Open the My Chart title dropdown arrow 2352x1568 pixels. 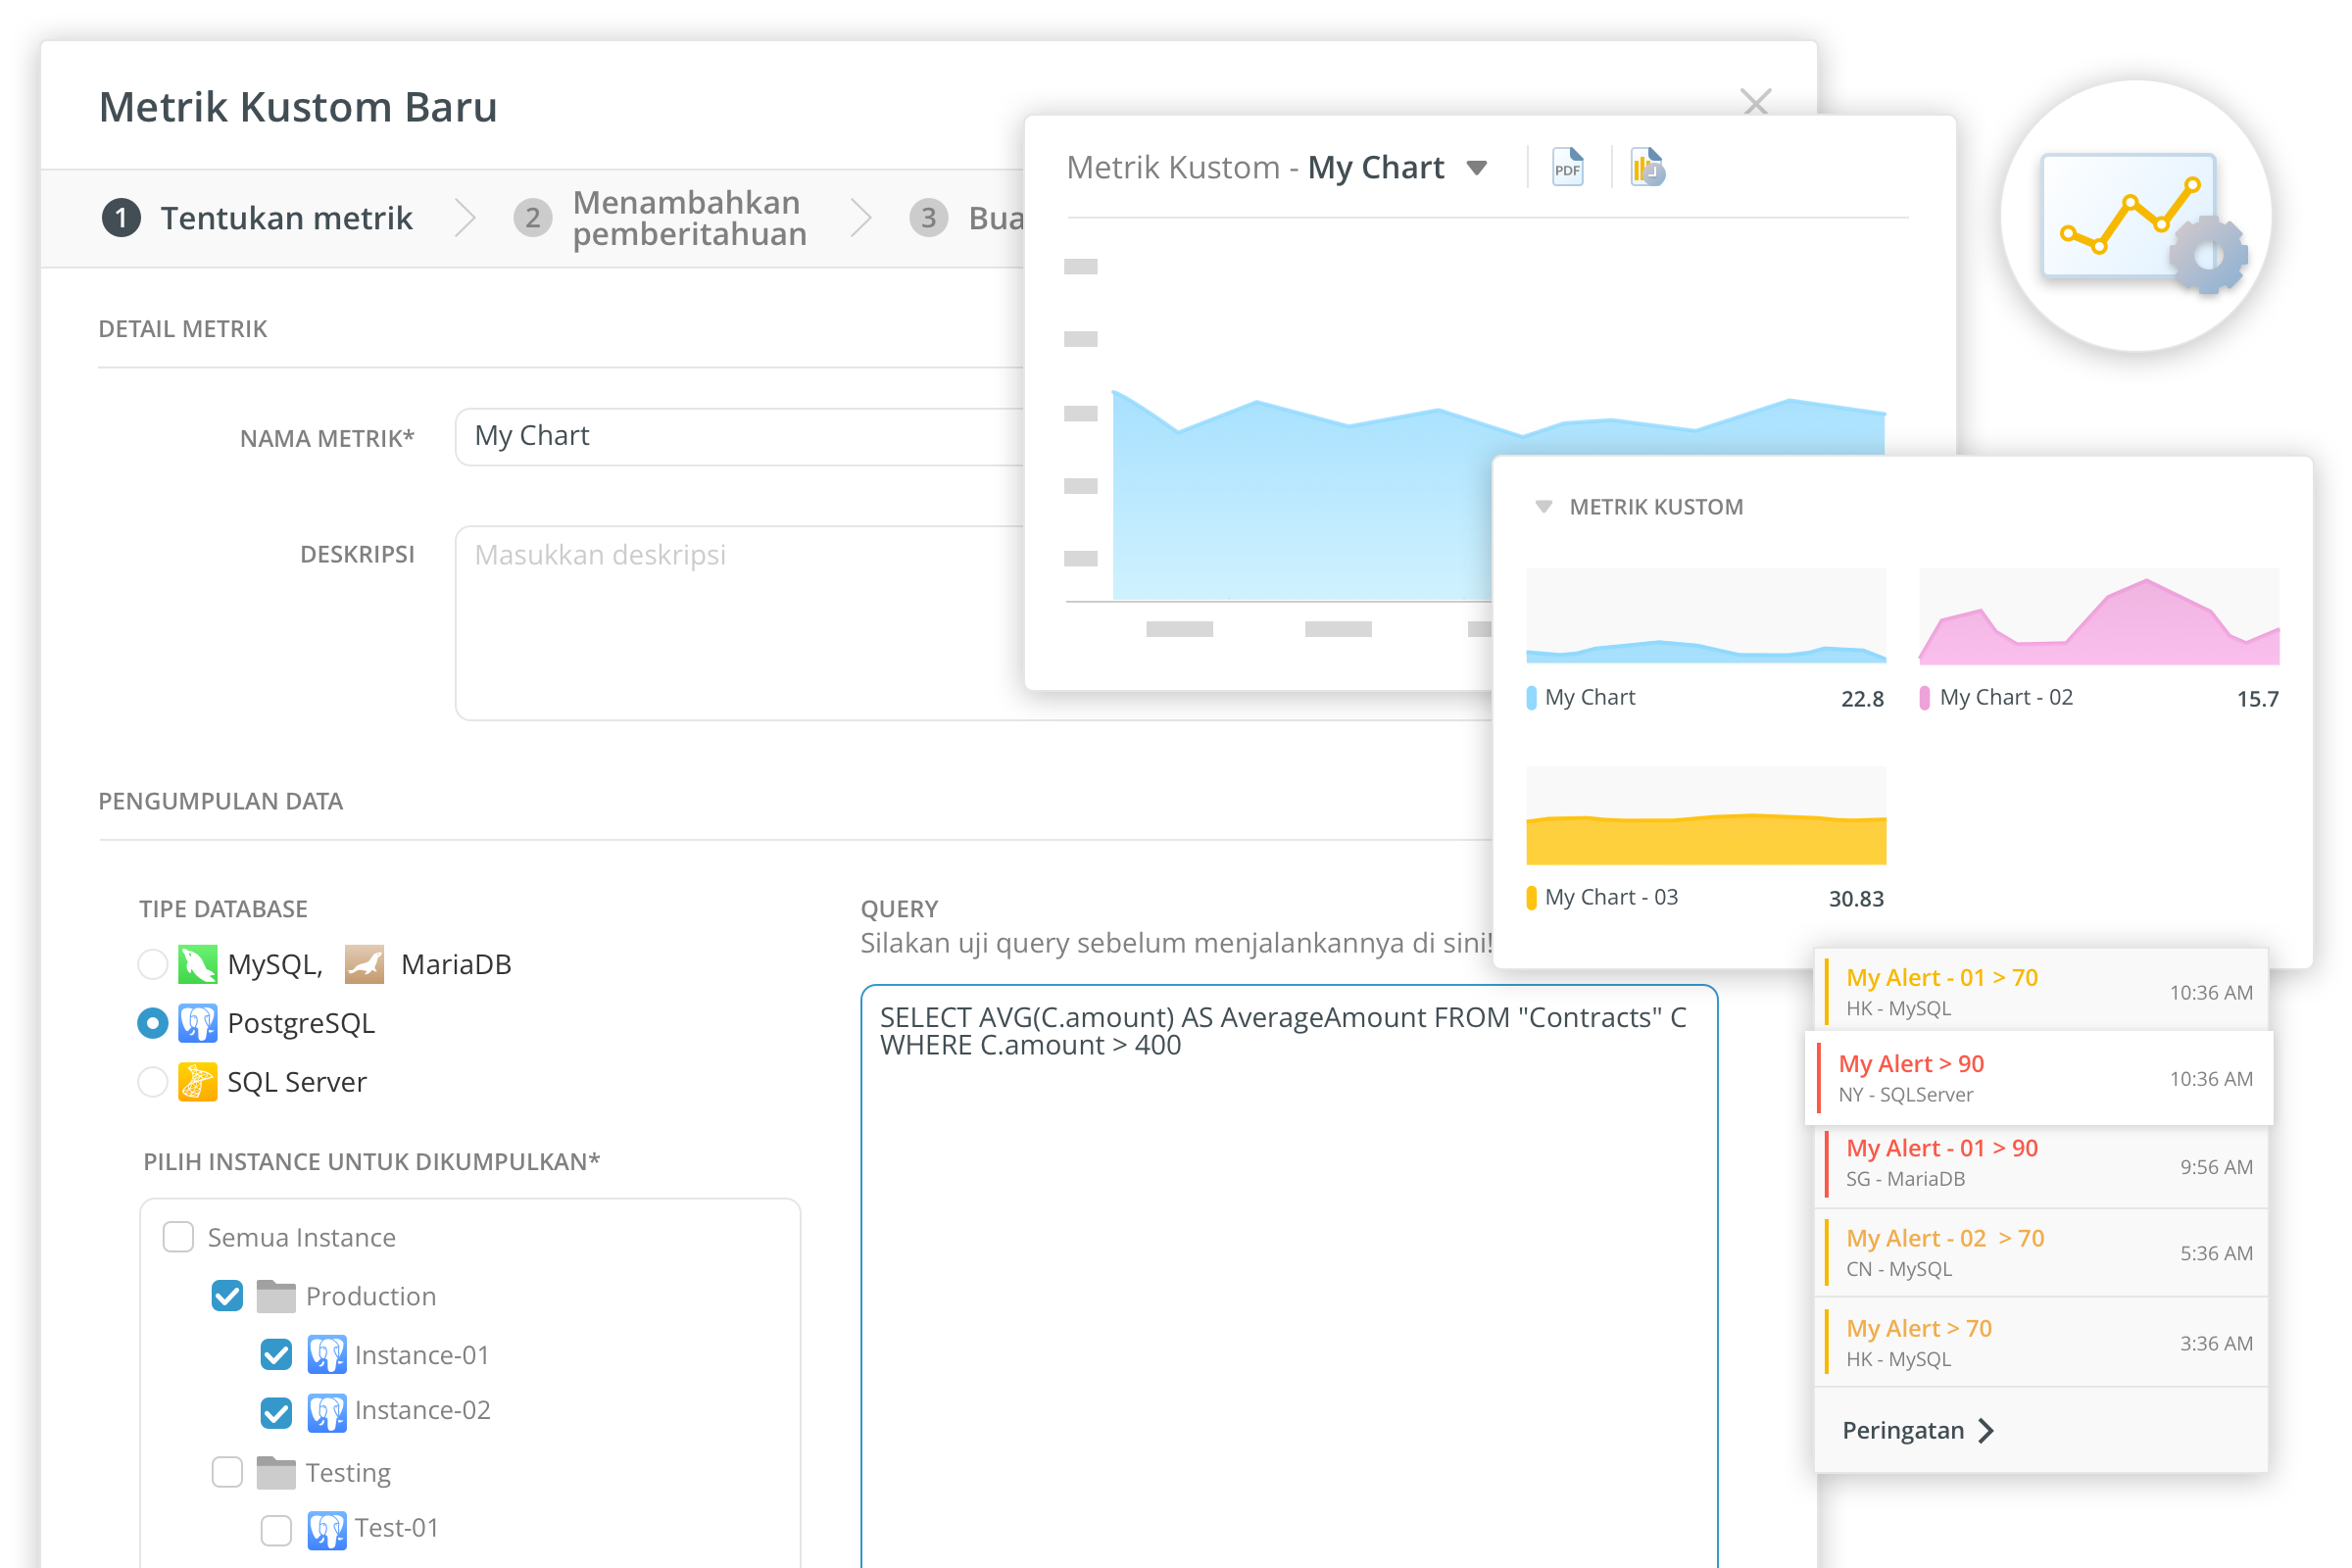pos(1476,168)
